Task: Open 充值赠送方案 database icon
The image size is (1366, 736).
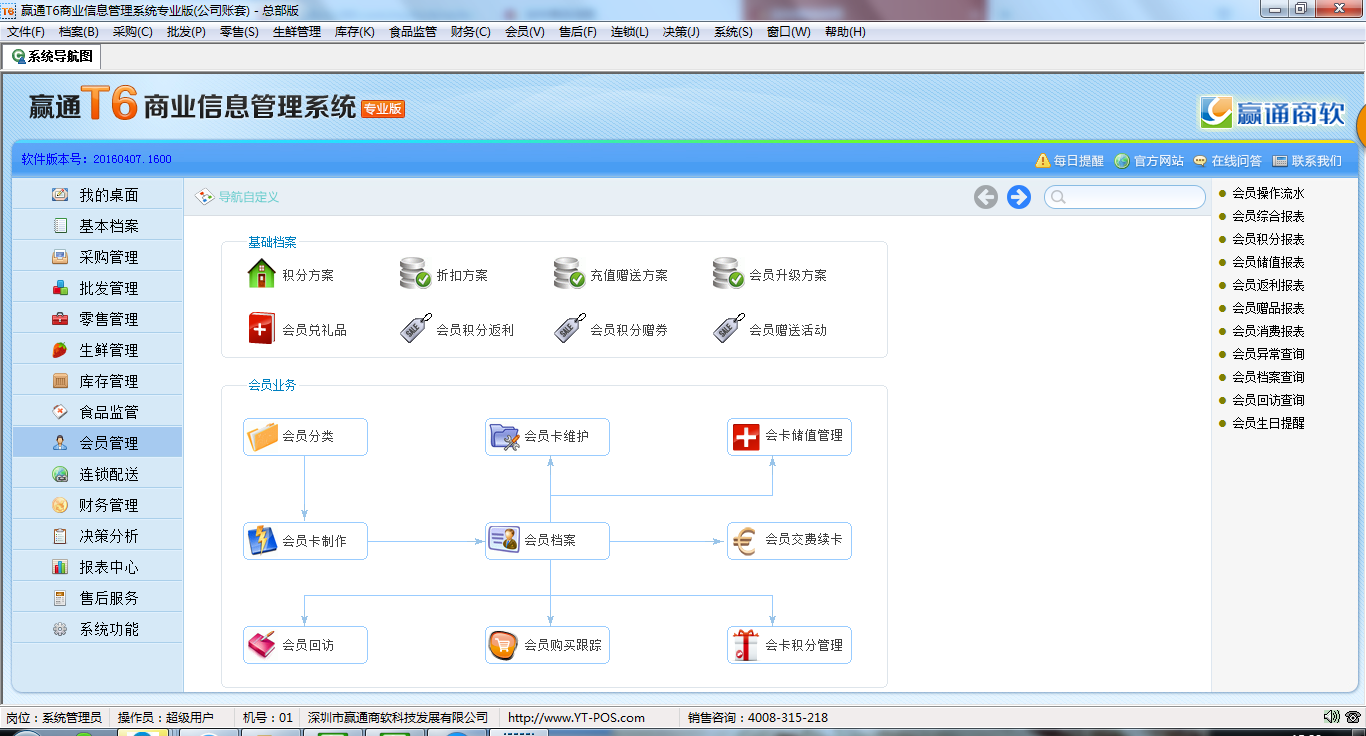Action: 569,274
